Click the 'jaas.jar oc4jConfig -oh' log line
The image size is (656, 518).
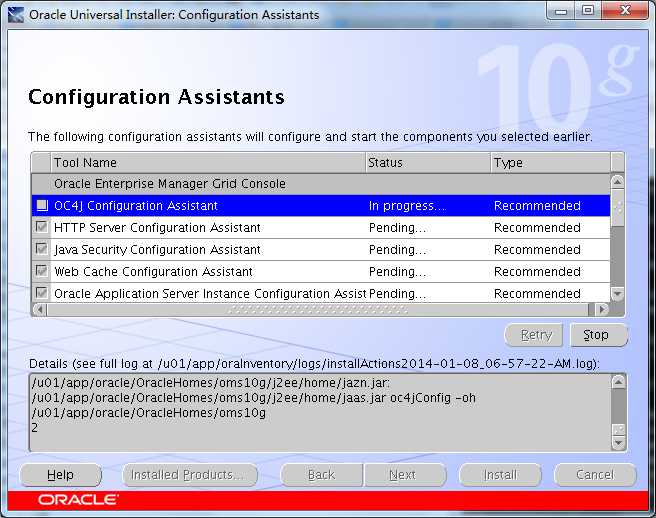click(254, 398)
